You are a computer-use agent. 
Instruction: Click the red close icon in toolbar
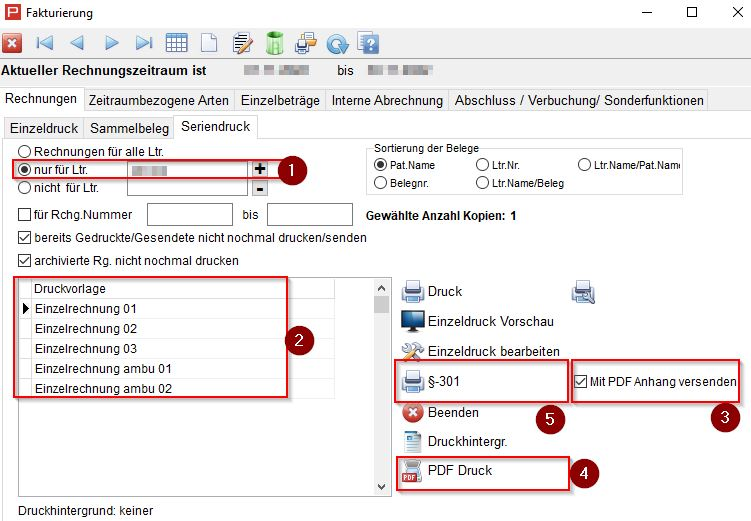coord(12,43)
